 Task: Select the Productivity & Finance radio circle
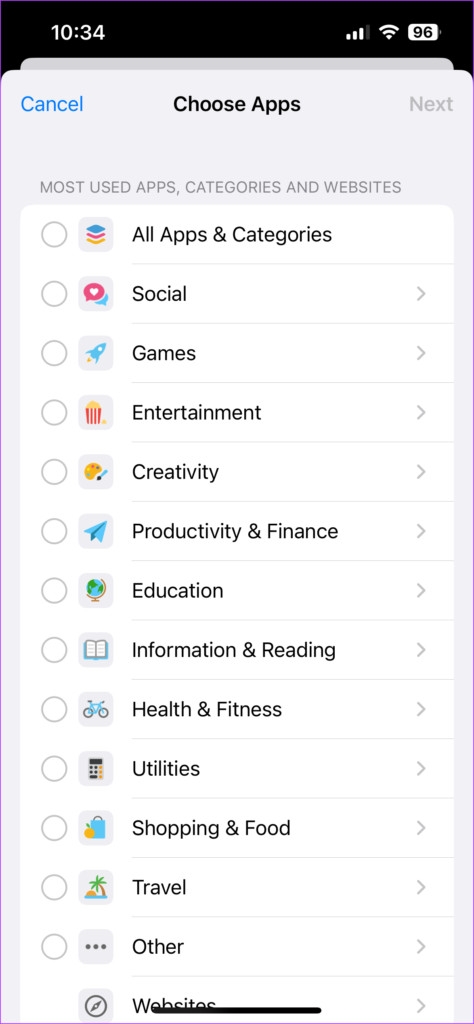(x=54, y=532)
